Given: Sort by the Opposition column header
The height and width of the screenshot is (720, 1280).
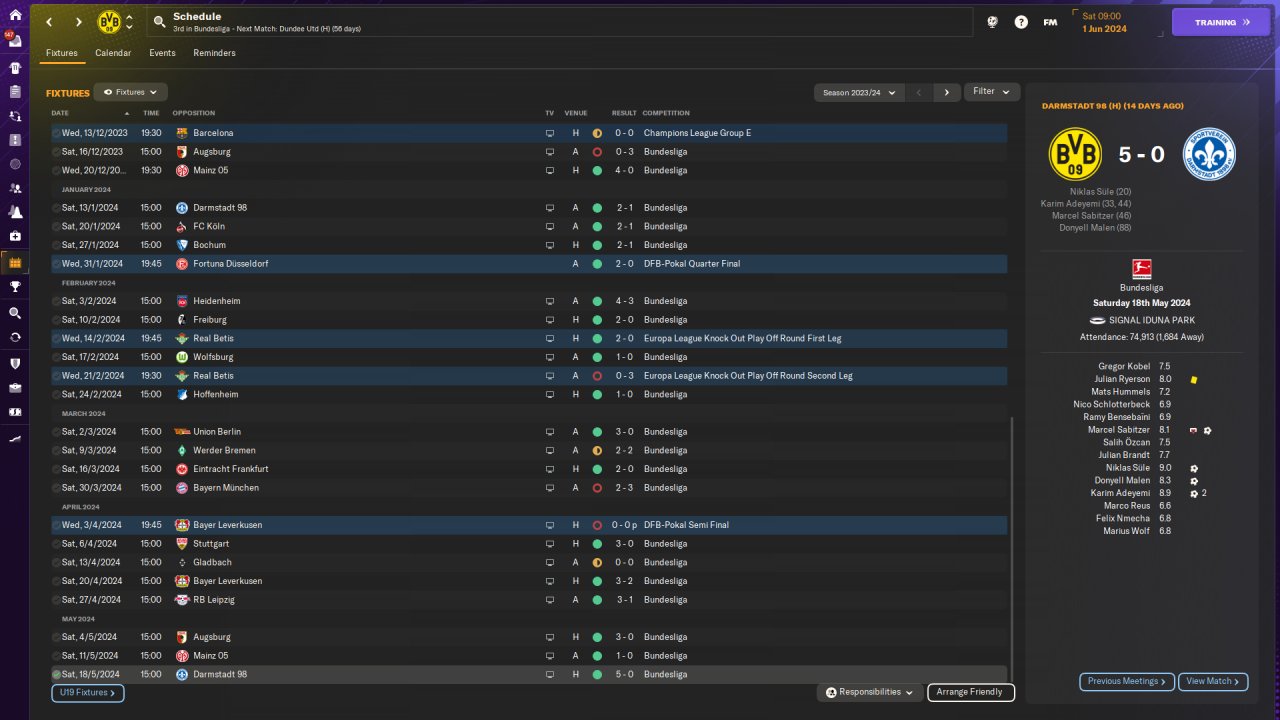Looking at the screenshot, I should (x=193, y=113).
